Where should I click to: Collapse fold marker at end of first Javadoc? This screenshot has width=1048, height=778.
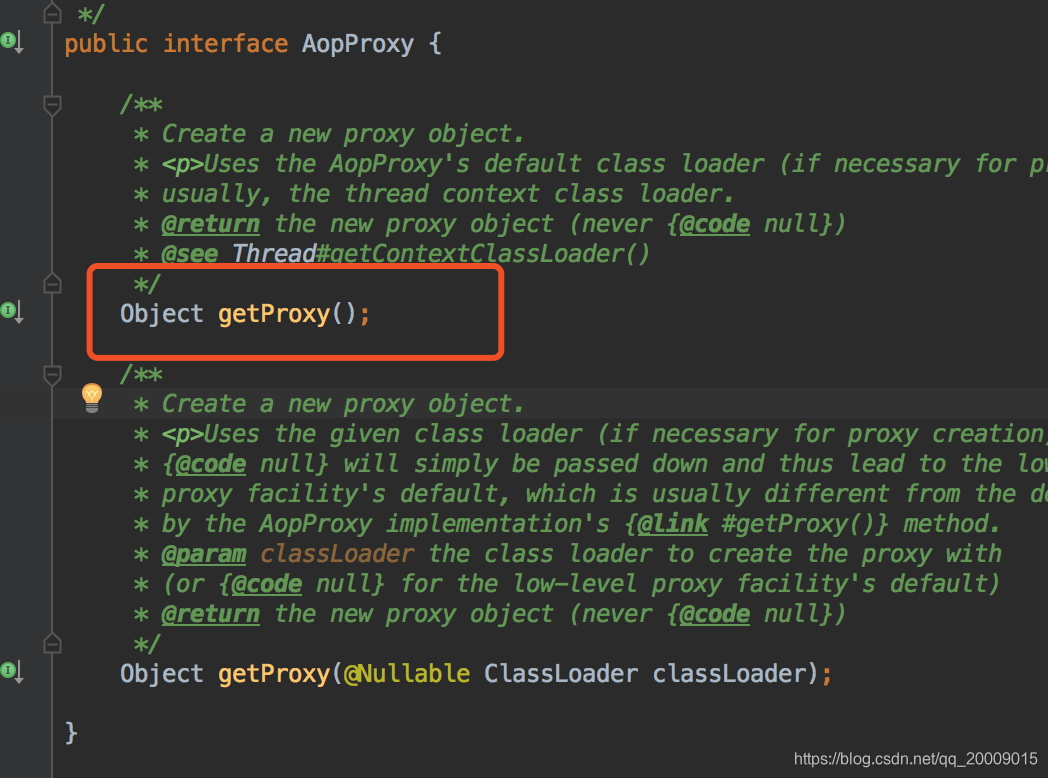tap(52, 284)
